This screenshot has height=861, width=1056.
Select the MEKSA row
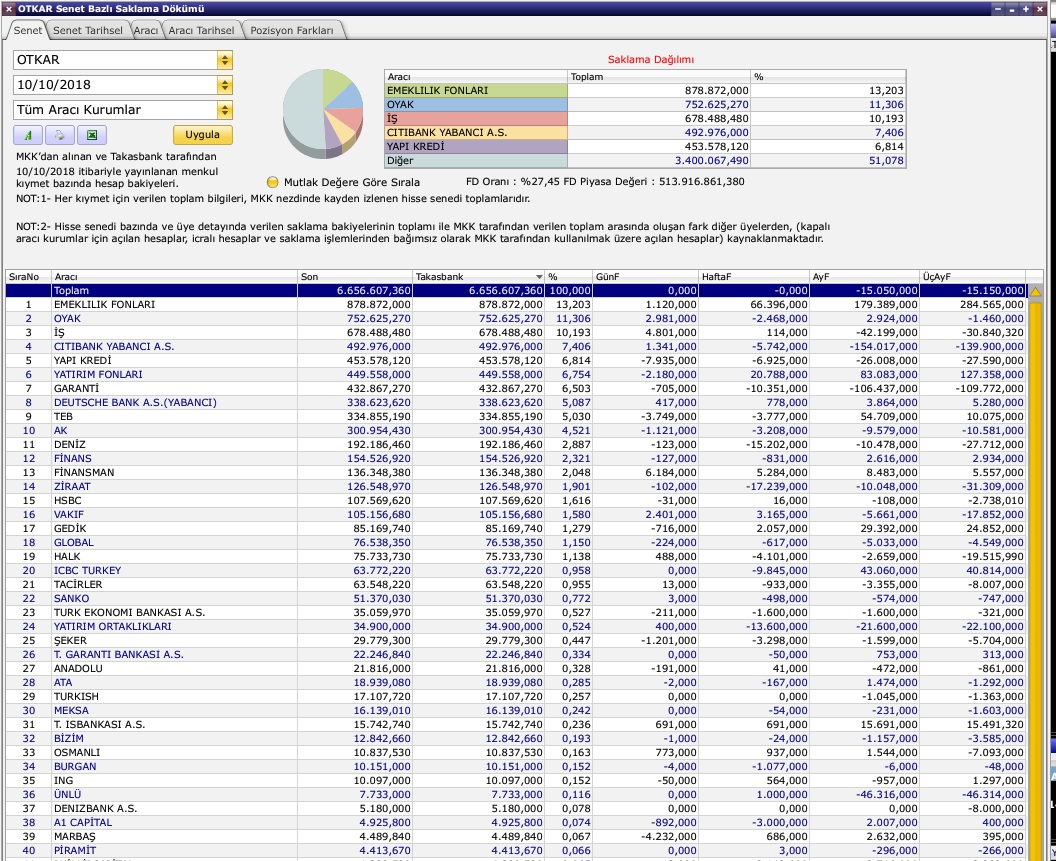tap(515, 711)
